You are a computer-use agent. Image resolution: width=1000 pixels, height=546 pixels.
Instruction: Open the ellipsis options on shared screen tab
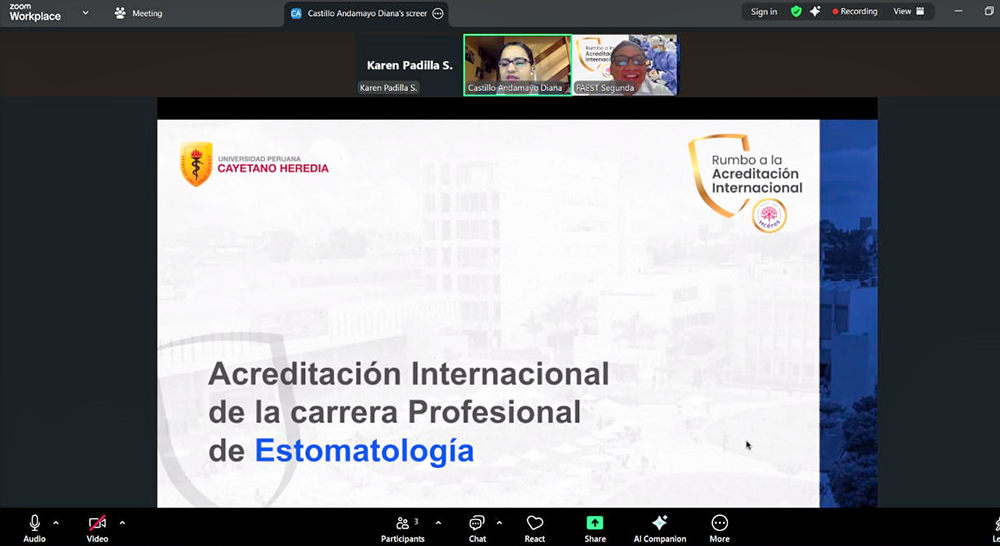tap(438, 13)
